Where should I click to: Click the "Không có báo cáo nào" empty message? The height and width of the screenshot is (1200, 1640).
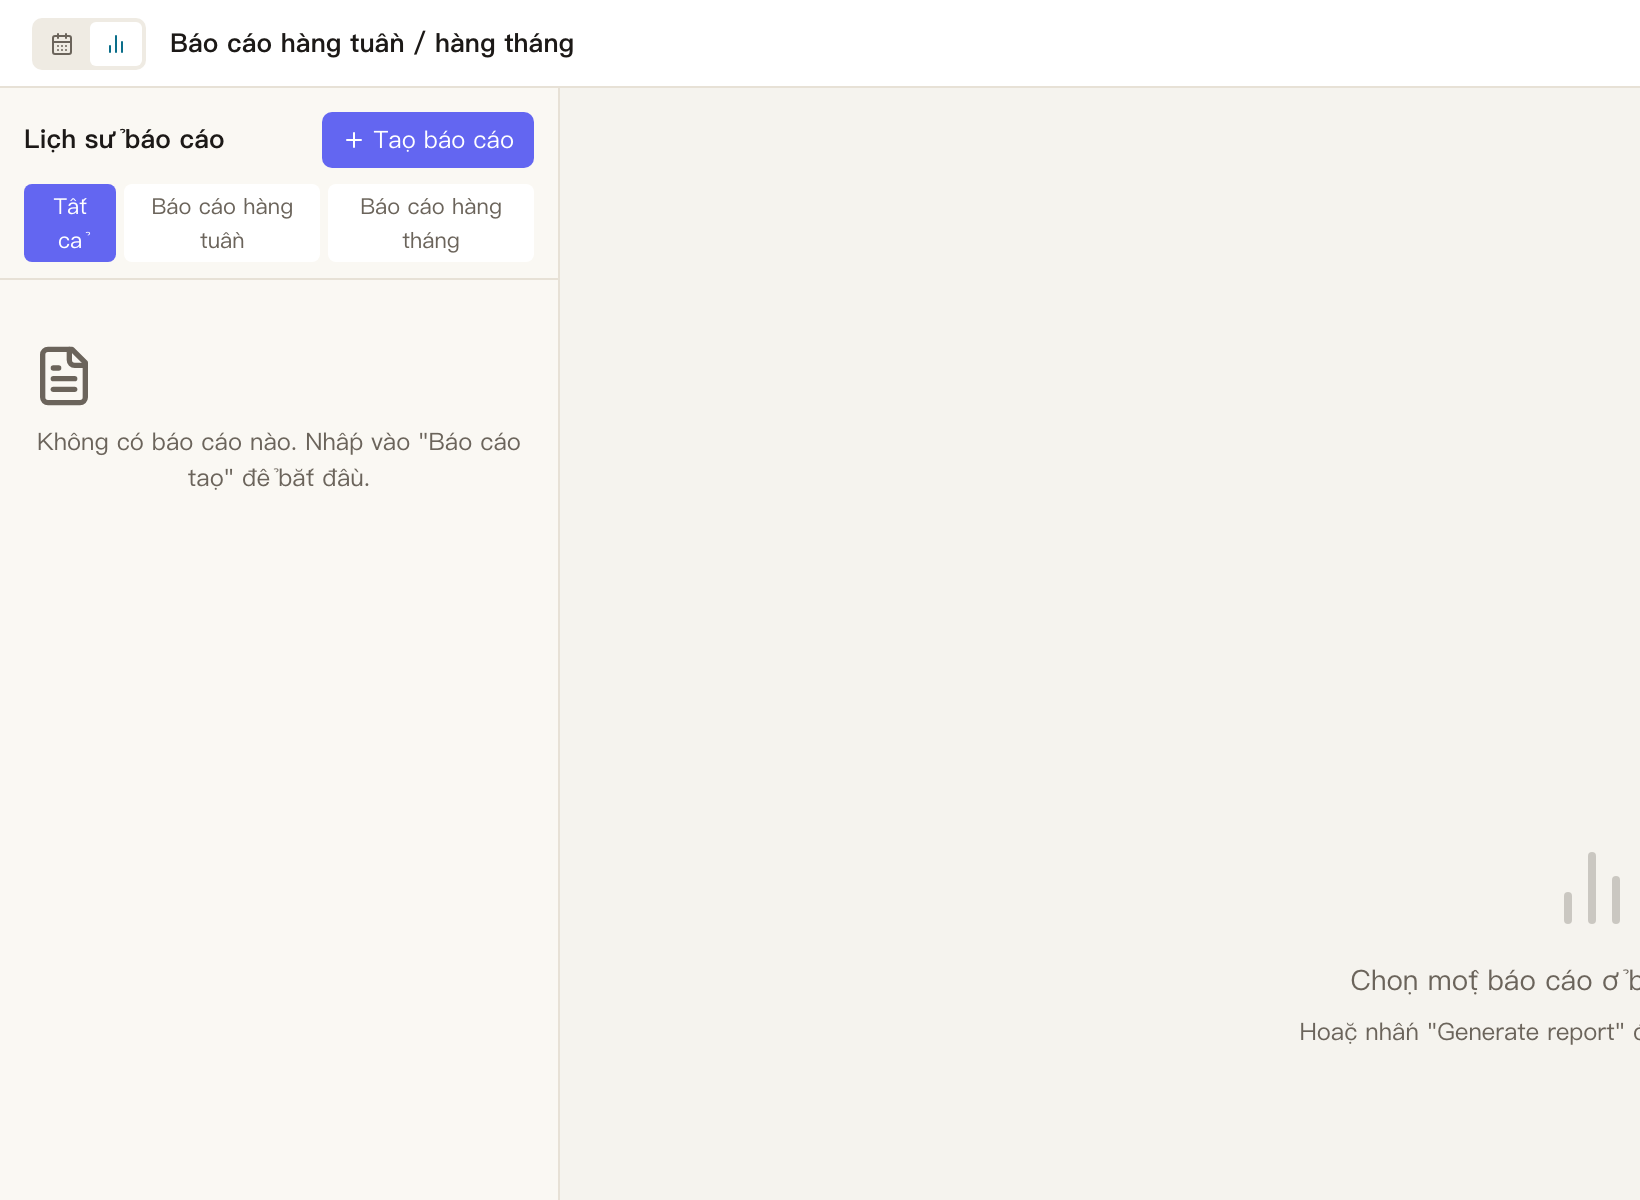(x=279, y=460)
